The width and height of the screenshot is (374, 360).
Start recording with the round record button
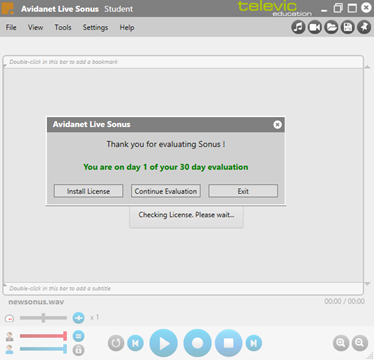(197, 343)
